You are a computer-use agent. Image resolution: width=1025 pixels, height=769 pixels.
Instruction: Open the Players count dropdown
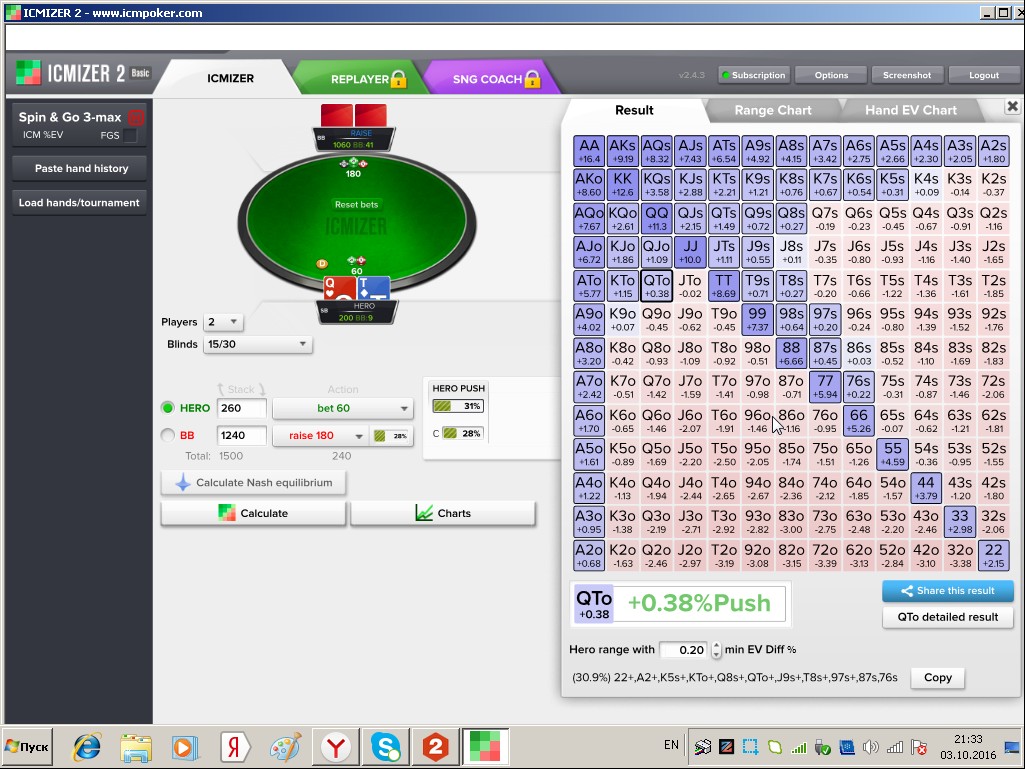223,322
